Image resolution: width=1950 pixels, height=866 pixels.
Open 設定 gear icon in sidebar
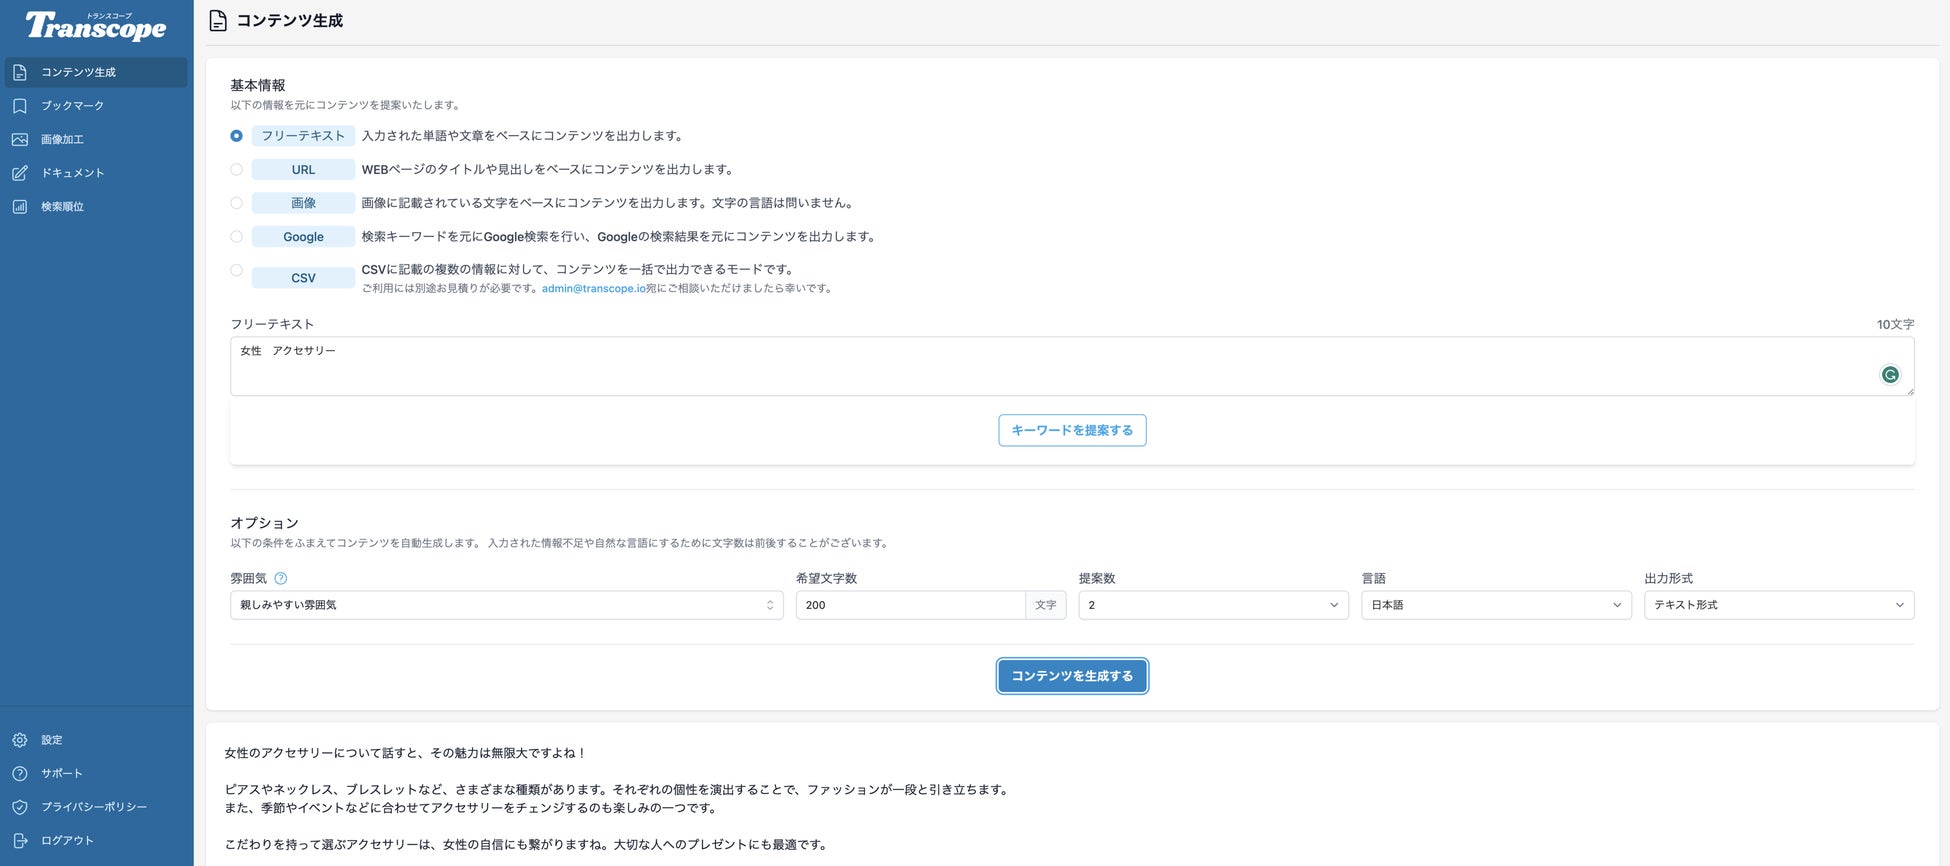tap(20, 740)
